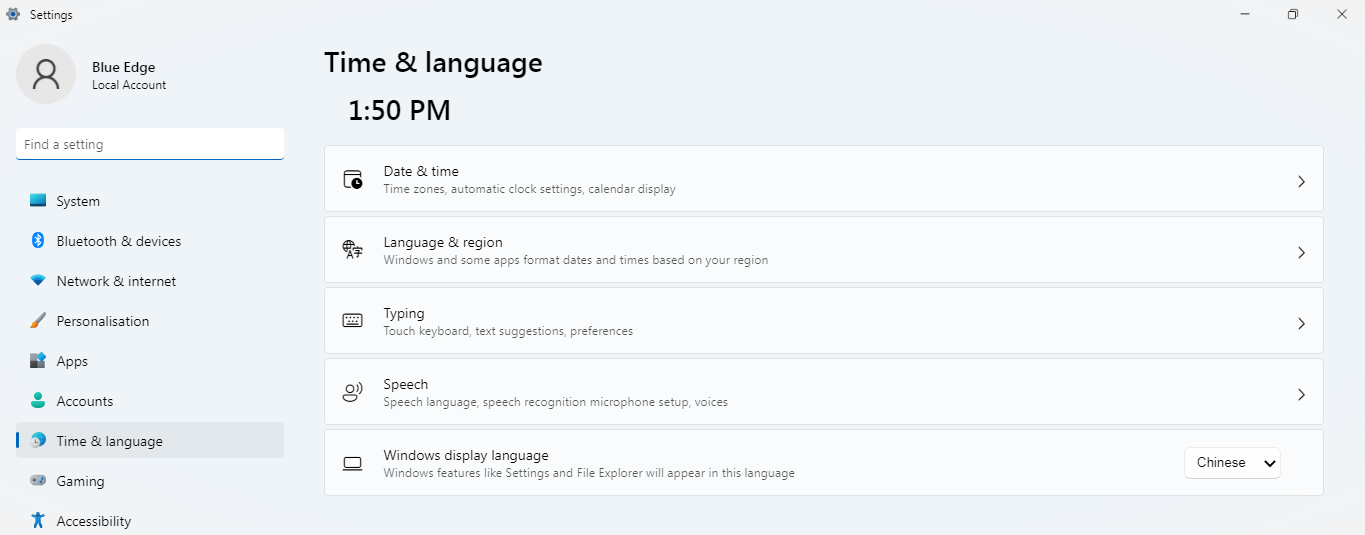Expand Date & time with chevron arrow
Image resolution: width=1365 pixels, height=535 pixels.
[1301, 182]
